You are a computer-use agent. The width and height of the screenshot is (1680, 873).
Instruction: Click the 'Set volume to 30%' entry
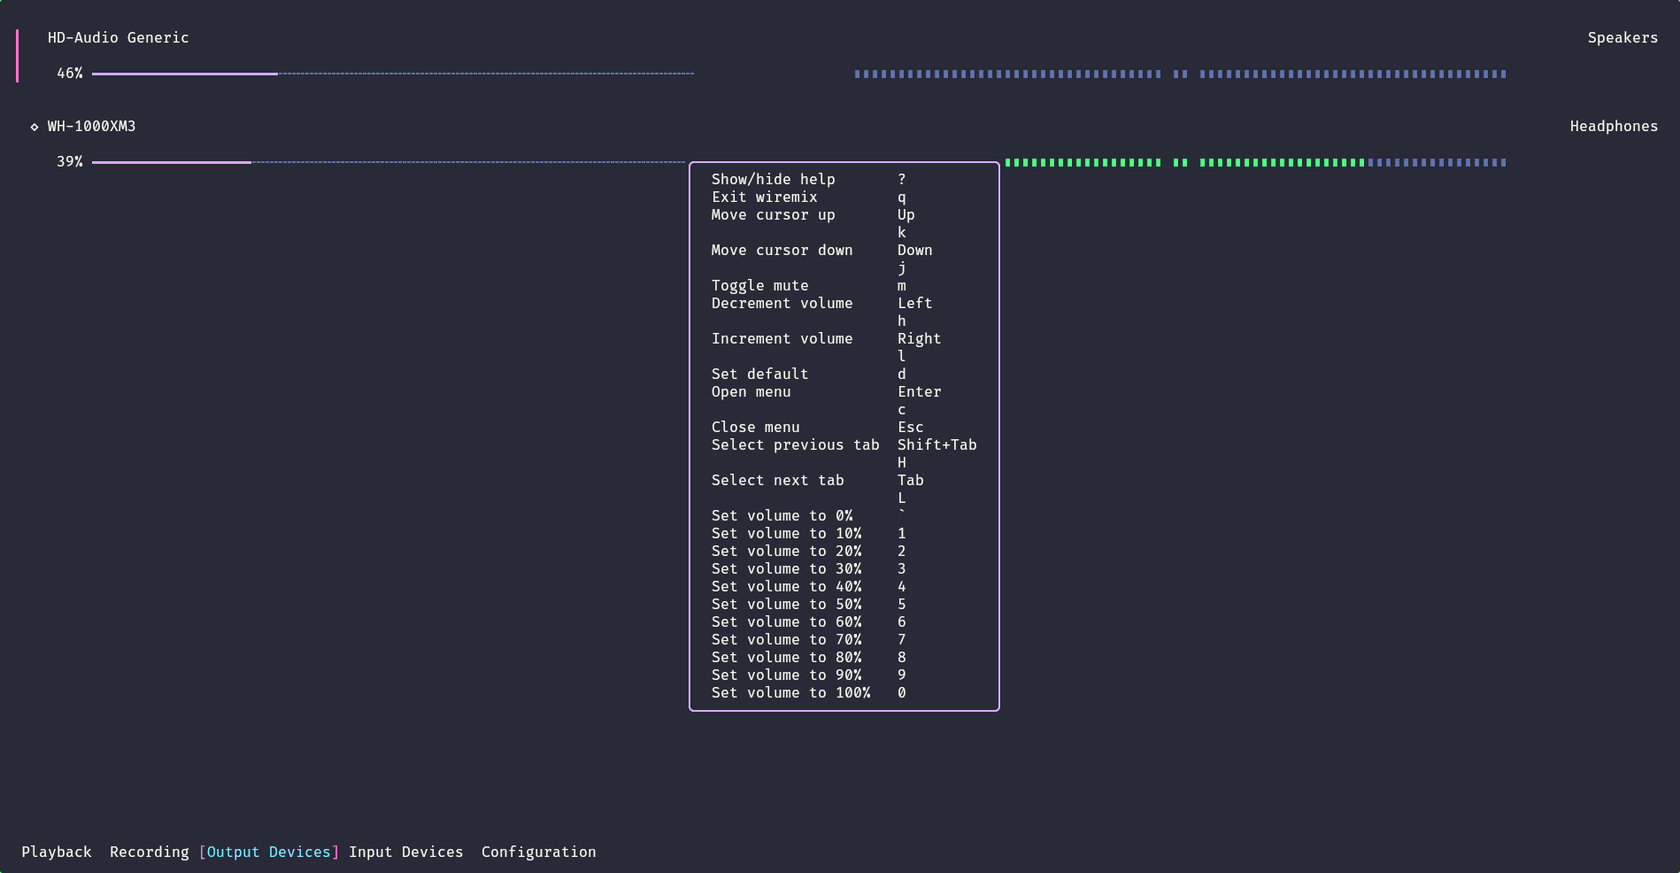(x=786, y=569)
